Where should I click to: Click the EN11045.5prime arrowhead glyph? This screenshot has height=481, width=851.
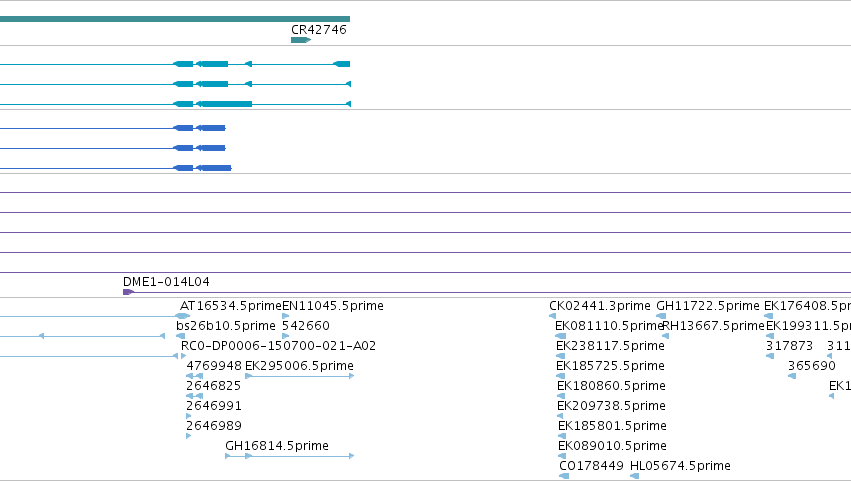tap(285, 316)
